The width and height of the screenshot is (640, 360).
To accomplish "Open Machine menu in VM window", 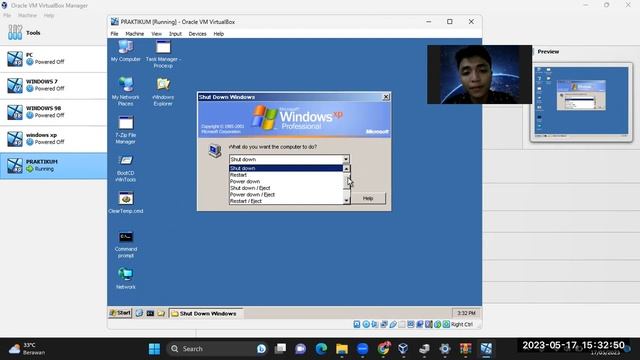I will (x=135, y=34).
